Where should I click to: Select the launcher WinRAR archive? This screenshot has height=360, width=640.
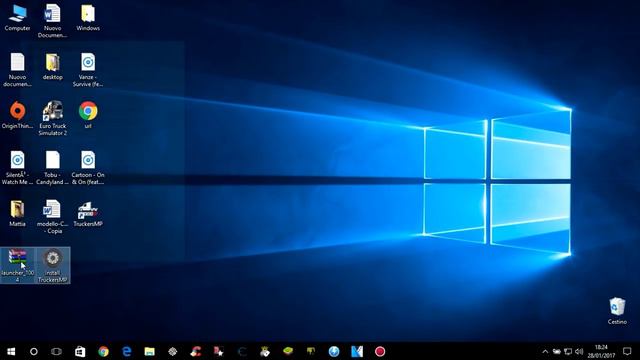click(18, 266)
